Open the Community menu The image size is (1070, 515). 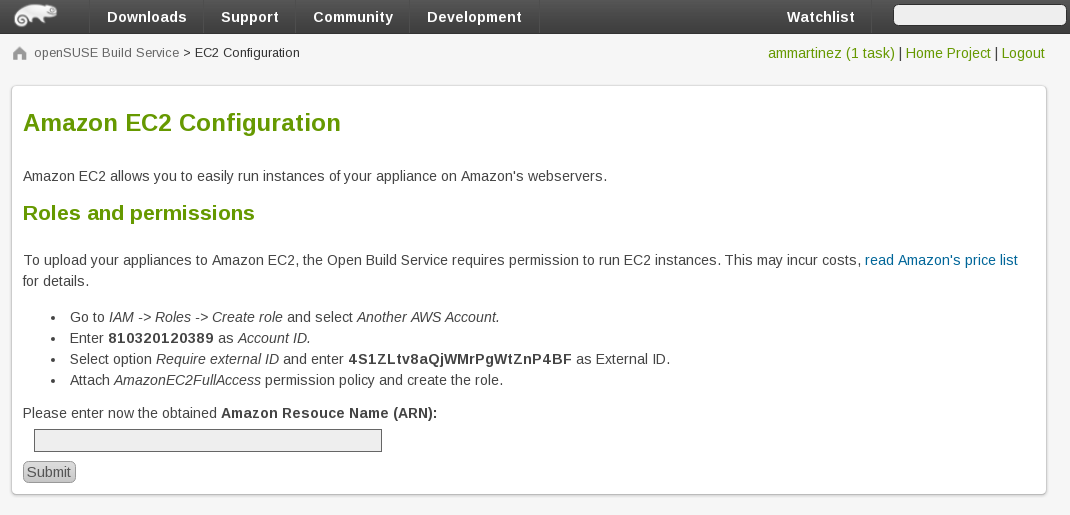click(x=353, y=17)
